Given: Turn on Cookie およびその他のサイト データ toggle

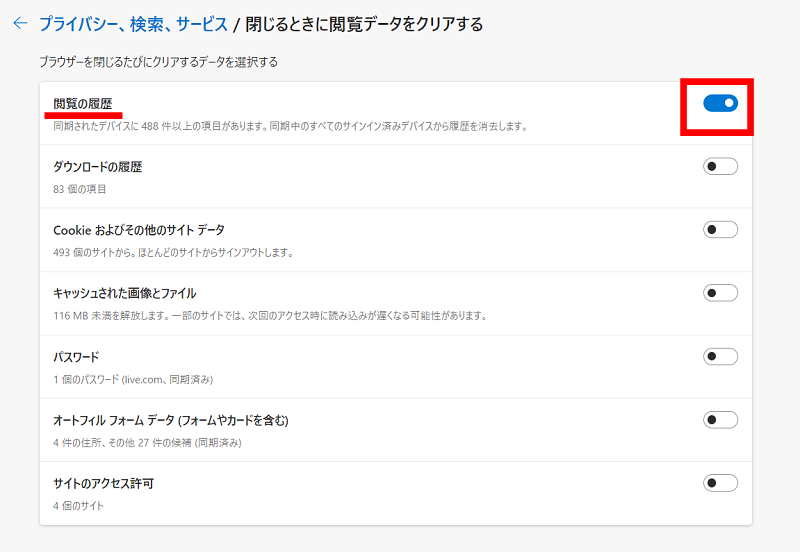Looking at the screenshot, I should [x=720, y=230].
